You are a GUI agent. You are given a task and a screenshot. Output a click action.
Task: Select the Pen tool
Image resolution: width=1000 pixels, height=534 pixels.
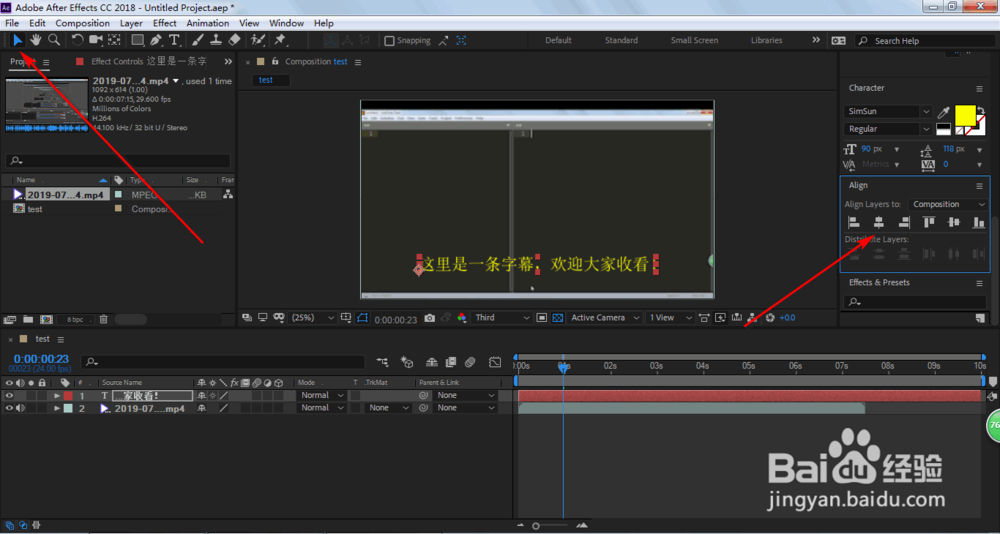click(156, 40)
